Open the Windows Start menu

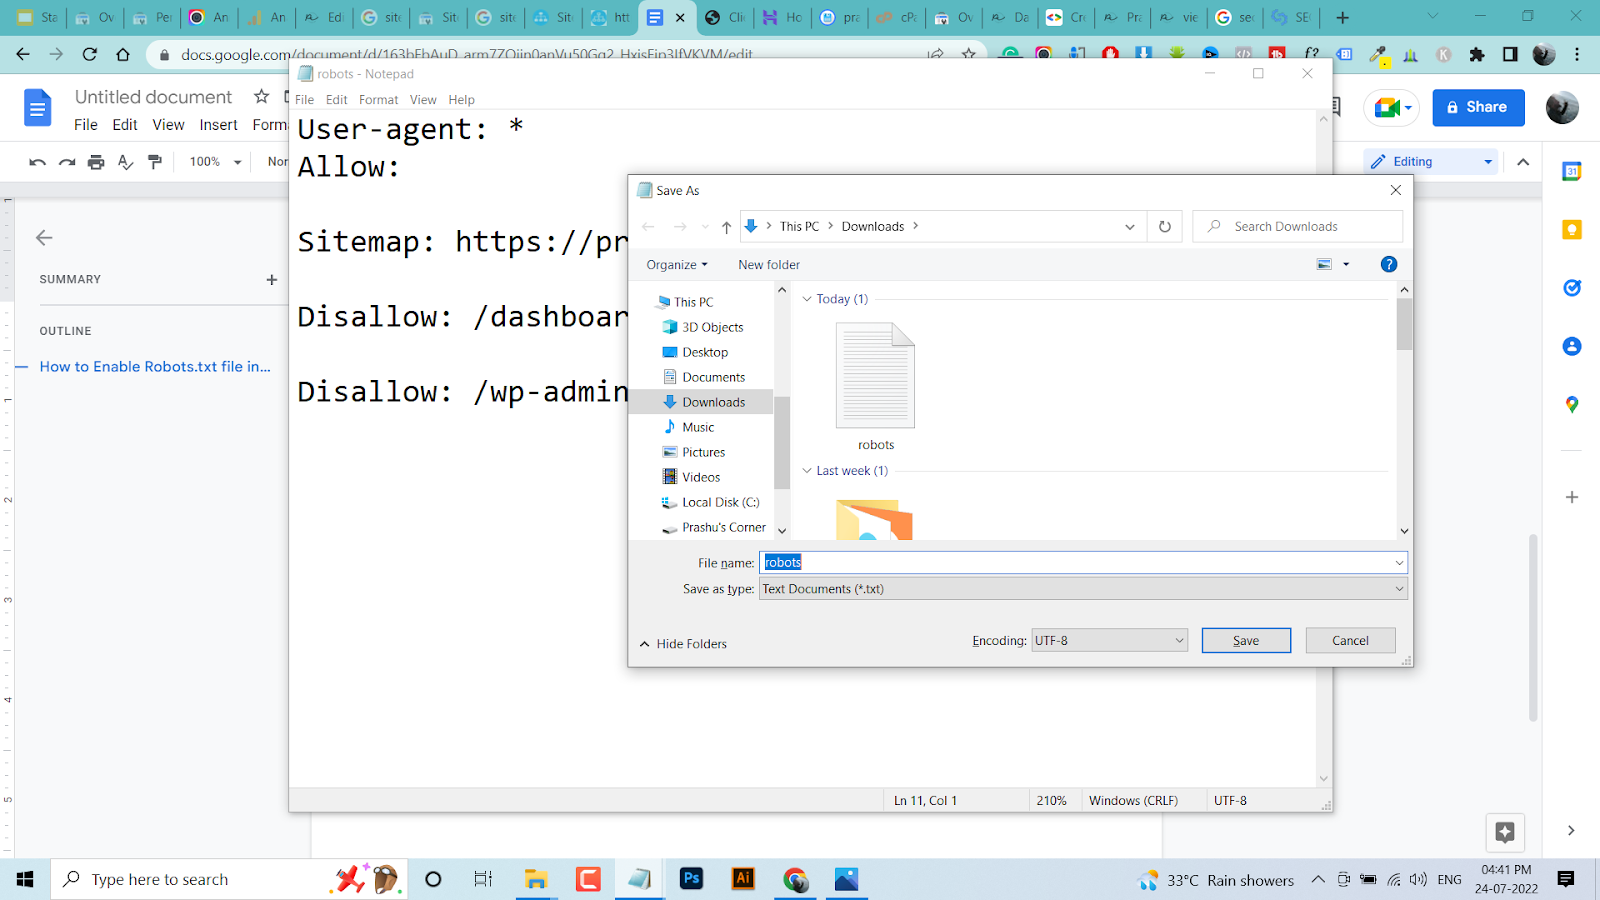point(25,879)
